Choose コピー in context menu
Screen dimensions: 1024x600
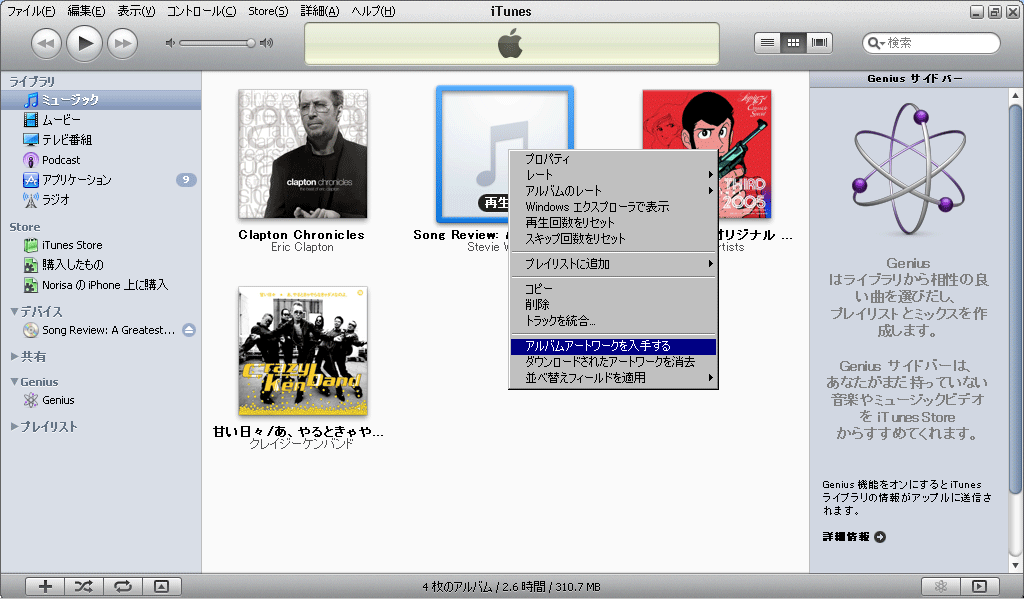point(613,289)
